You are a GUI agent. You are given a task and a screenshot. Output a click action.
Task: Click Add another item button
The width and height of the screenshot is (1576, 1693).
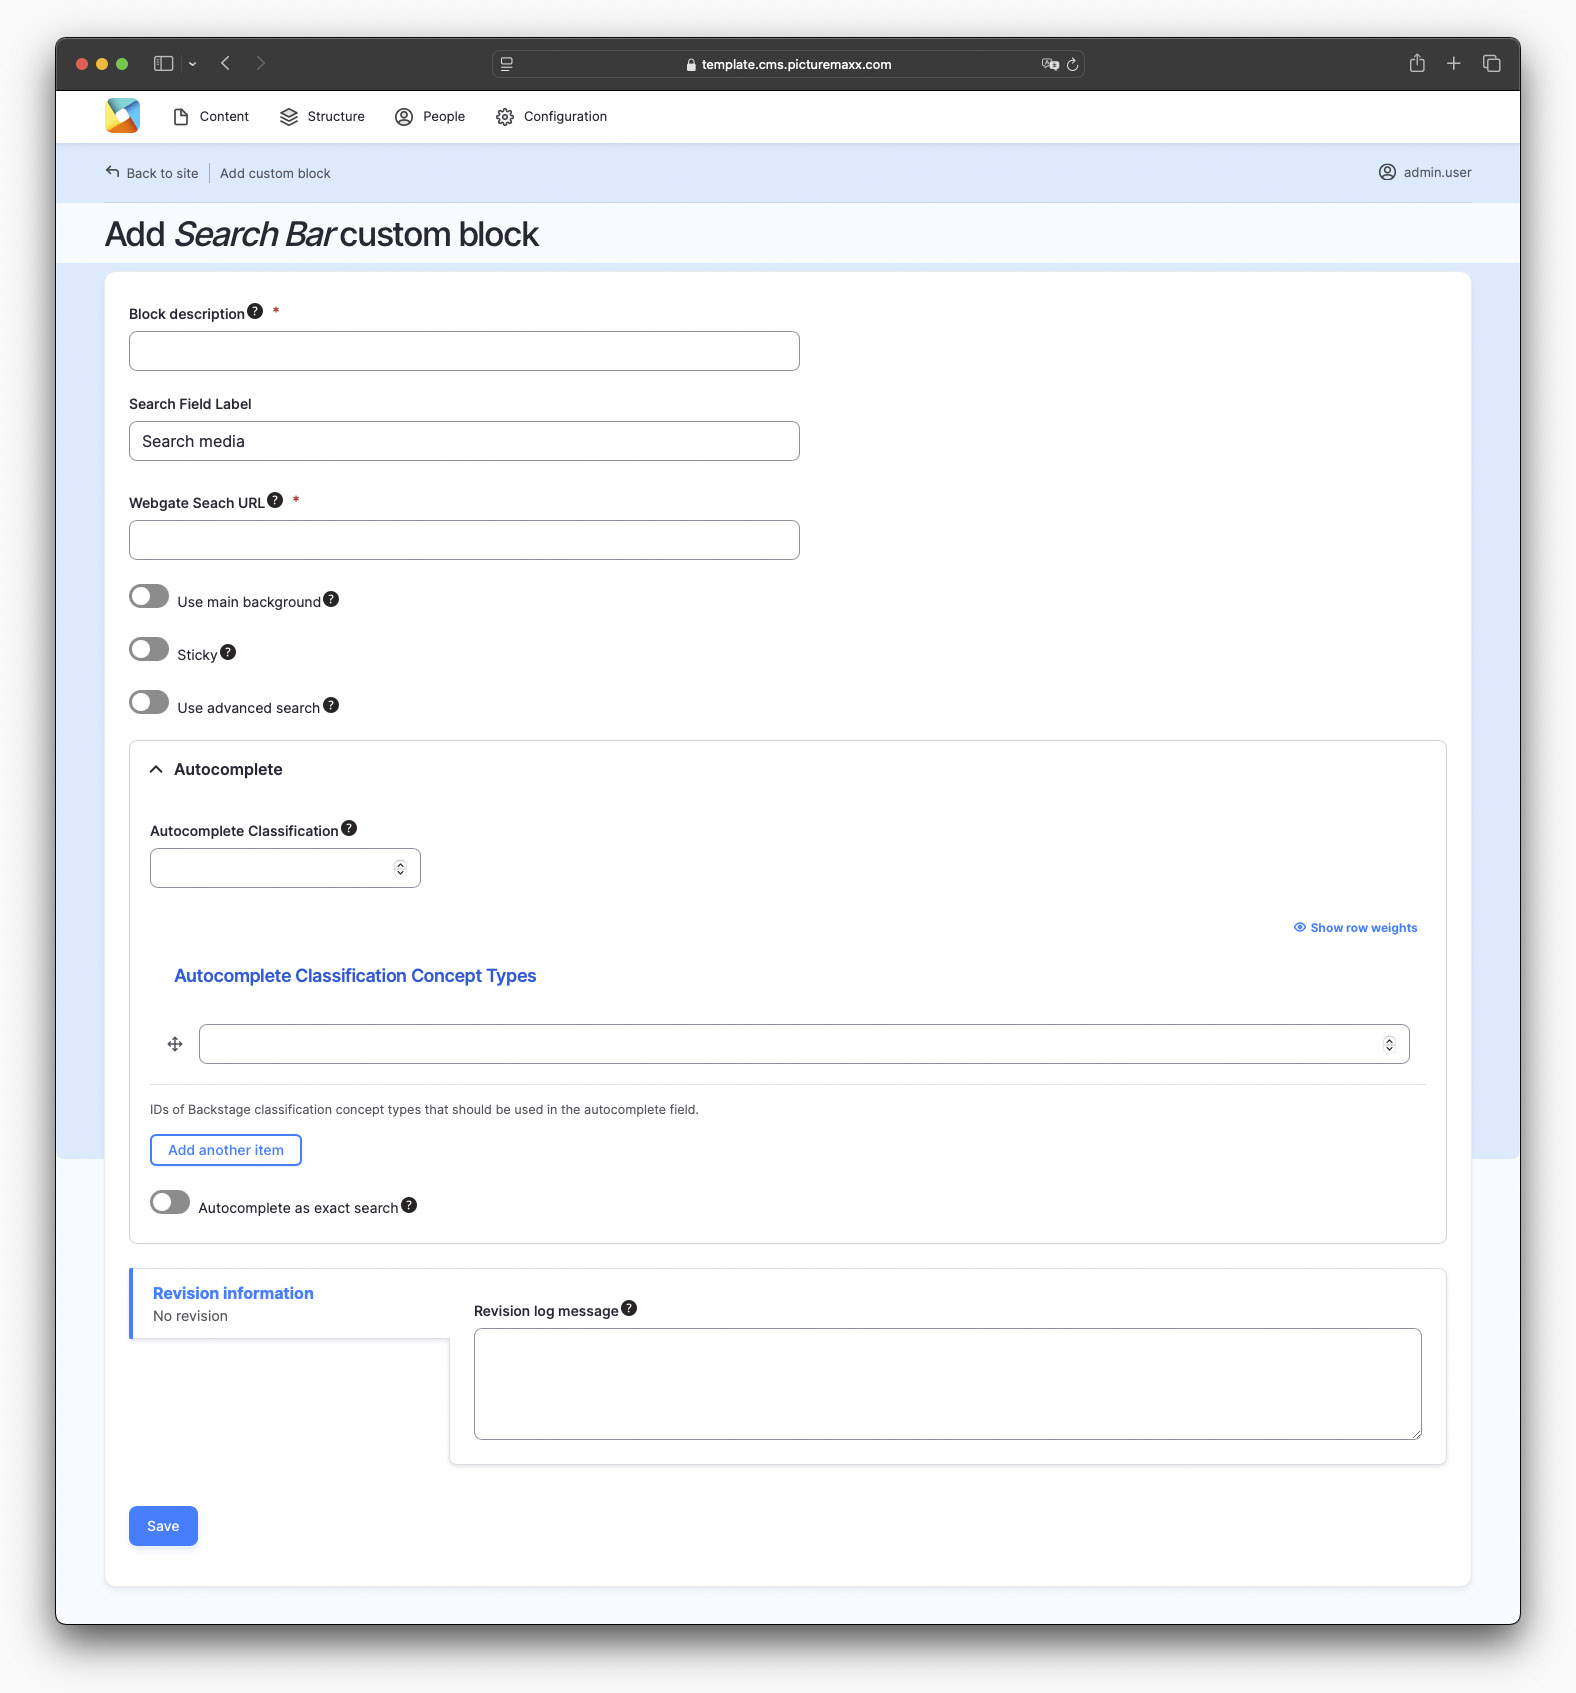click(x=226, y=1150)
